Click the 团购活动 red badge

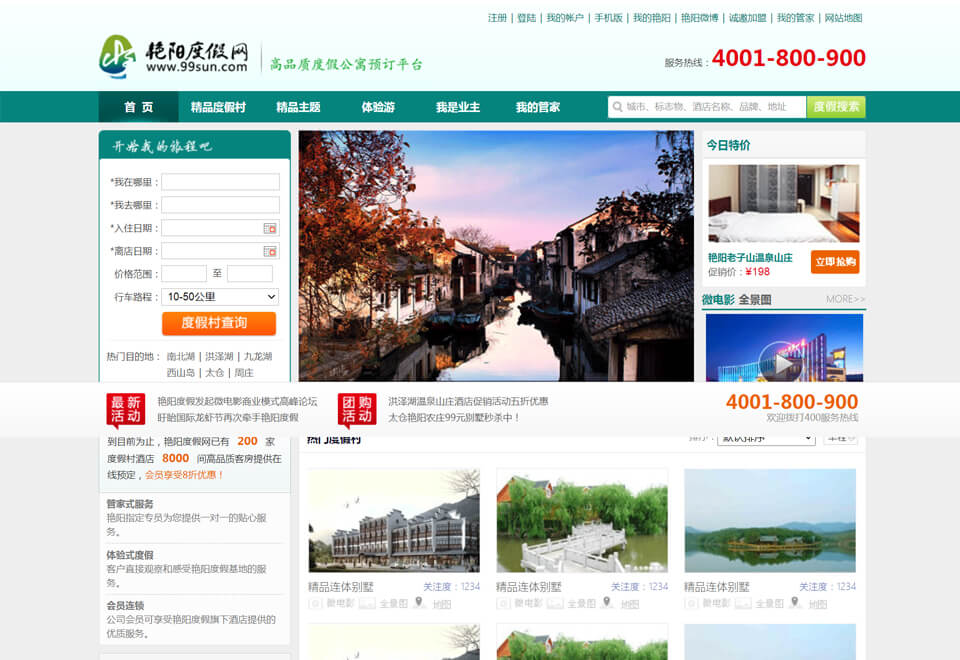tap(357, 409)
